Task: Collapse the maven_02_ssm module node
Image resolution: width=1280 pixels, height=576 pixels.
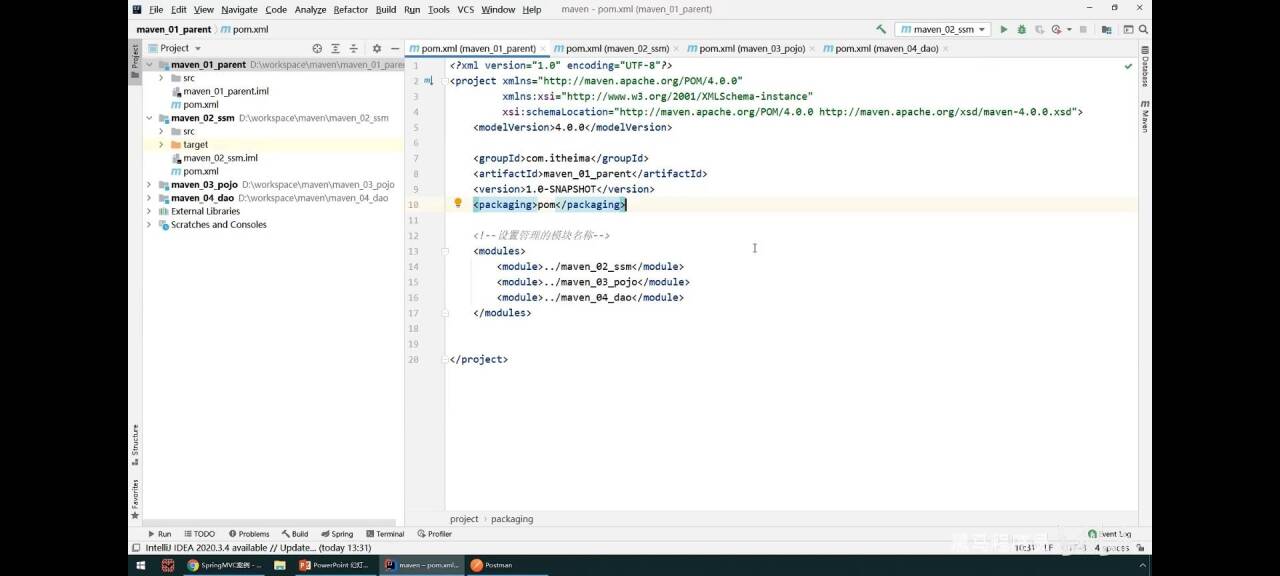Action: tap(149, 118)
